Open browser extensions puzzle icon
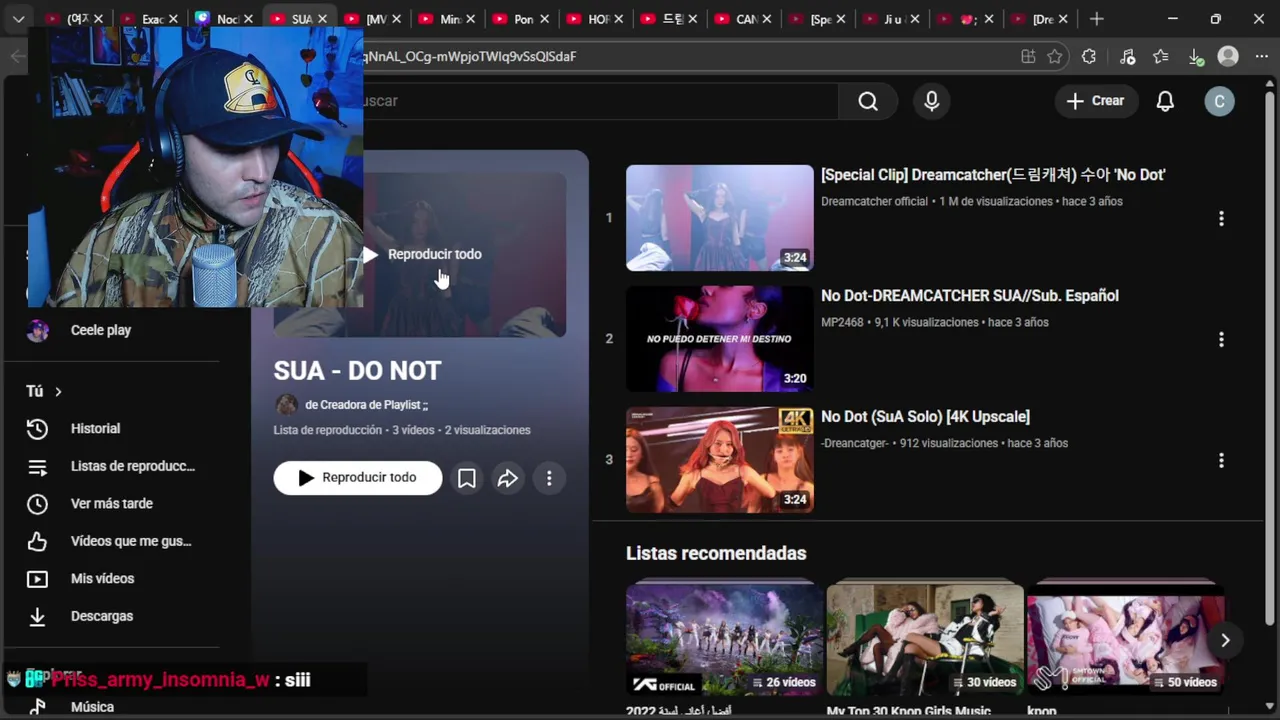 click(1089, 57)
